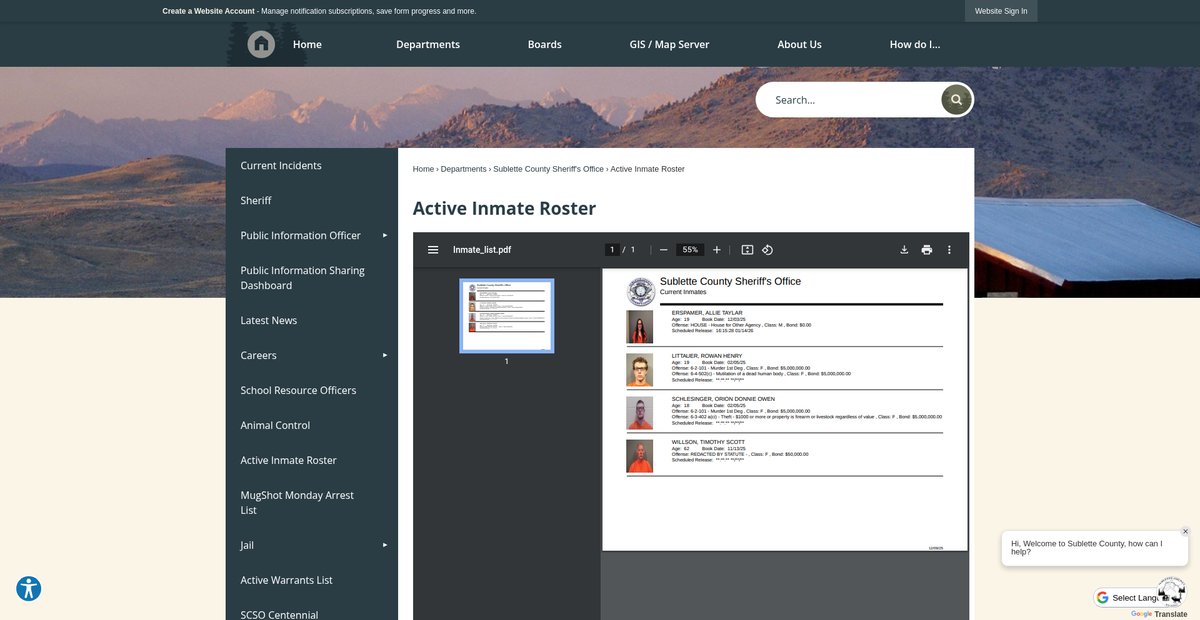Screen dimensions: 1200x620
Task: Open the Sublette County Sheriff's Office breadcrumb link
Action: (x=548, y=169)
